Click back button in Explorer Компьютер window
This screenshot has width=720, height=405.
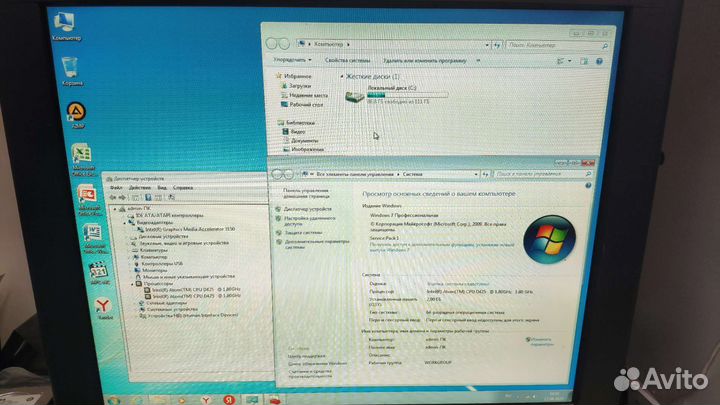271,44
